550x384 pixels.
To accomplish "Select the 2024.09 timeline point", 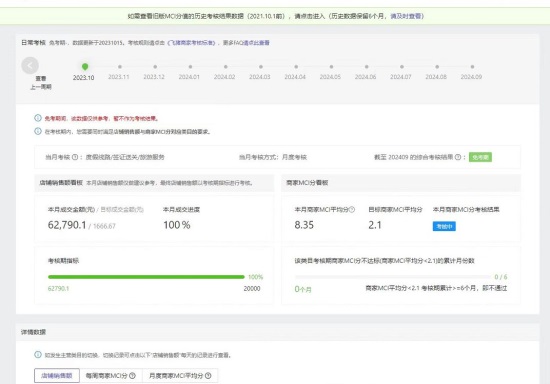I will pos(472,67).
